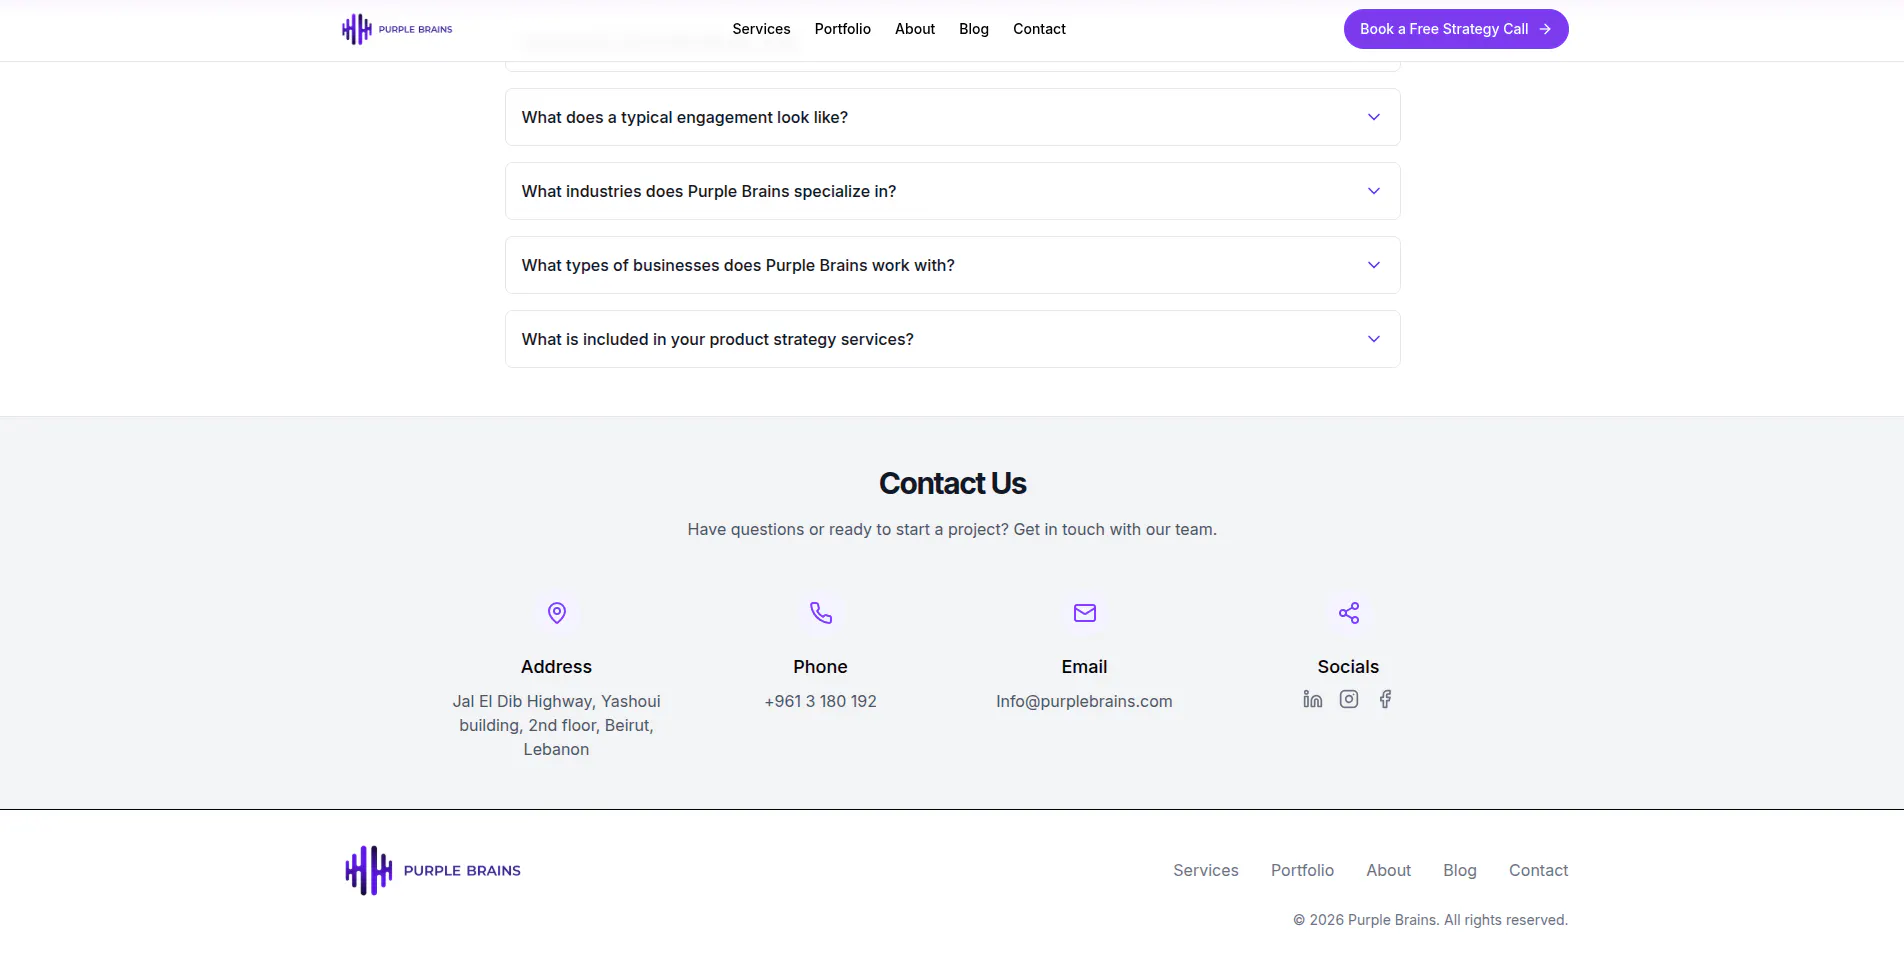
Task: Open Blog in the top navigation
Action: [x=974, y=29]
